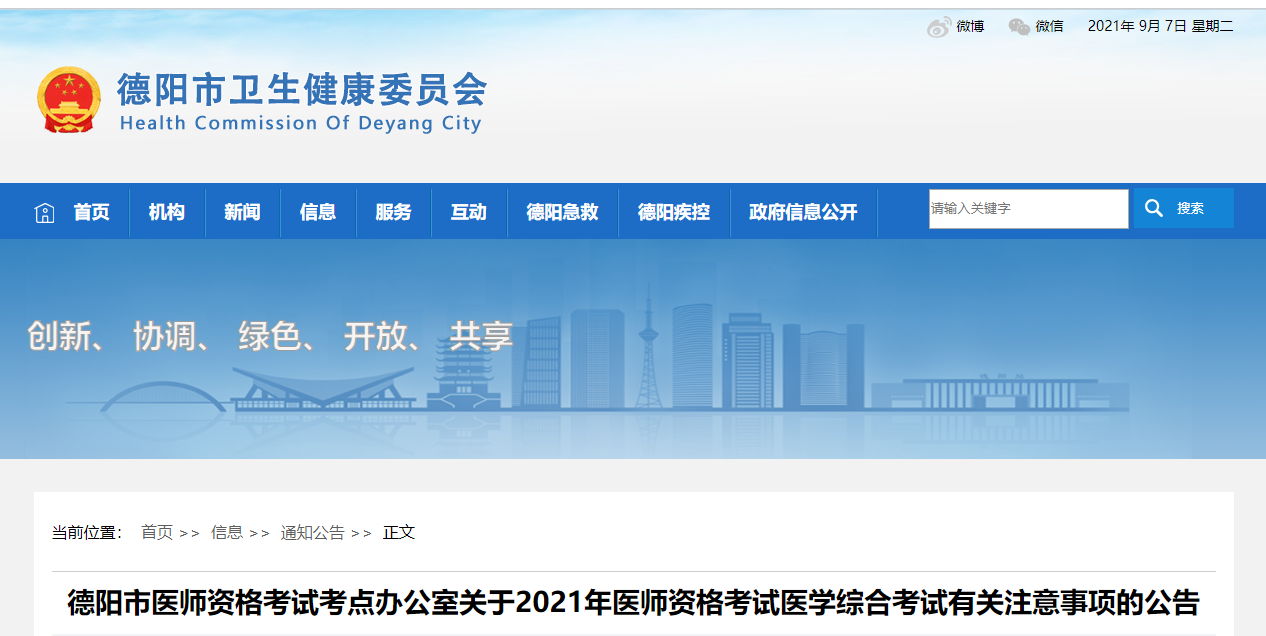Click 信息 breadcrumb link

227,532
